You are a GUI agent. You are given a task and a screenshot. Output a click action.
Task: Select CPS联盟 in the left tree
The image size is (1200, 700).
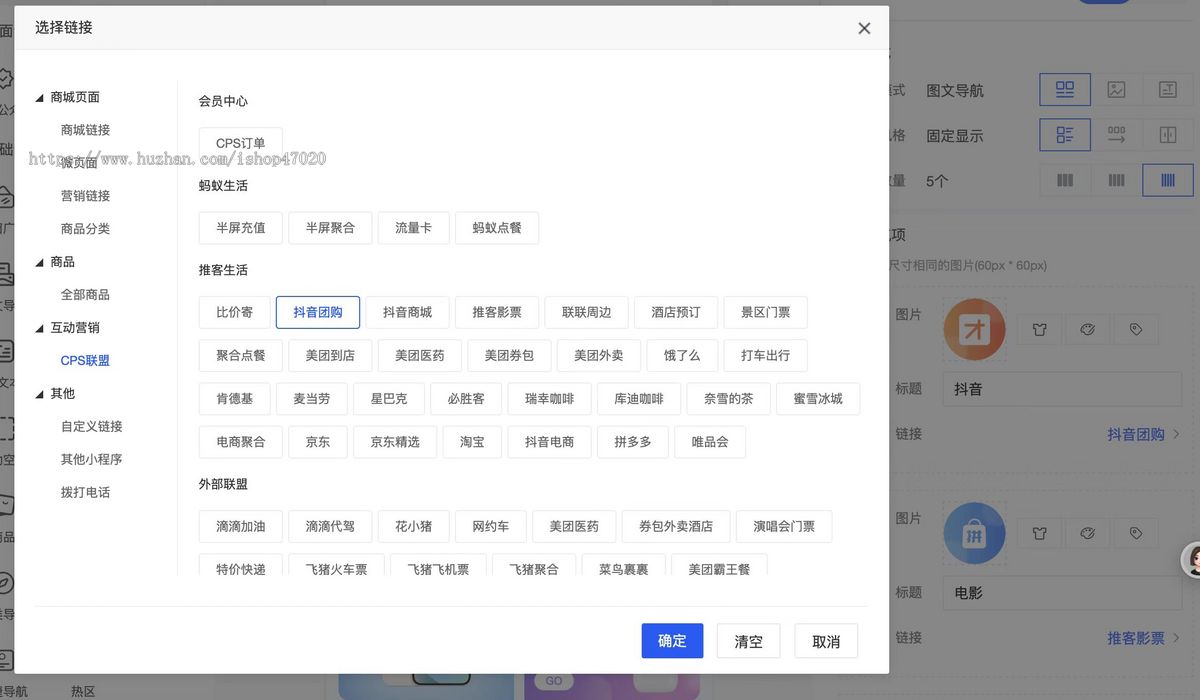pyautogui.click(x=85, y=360)
